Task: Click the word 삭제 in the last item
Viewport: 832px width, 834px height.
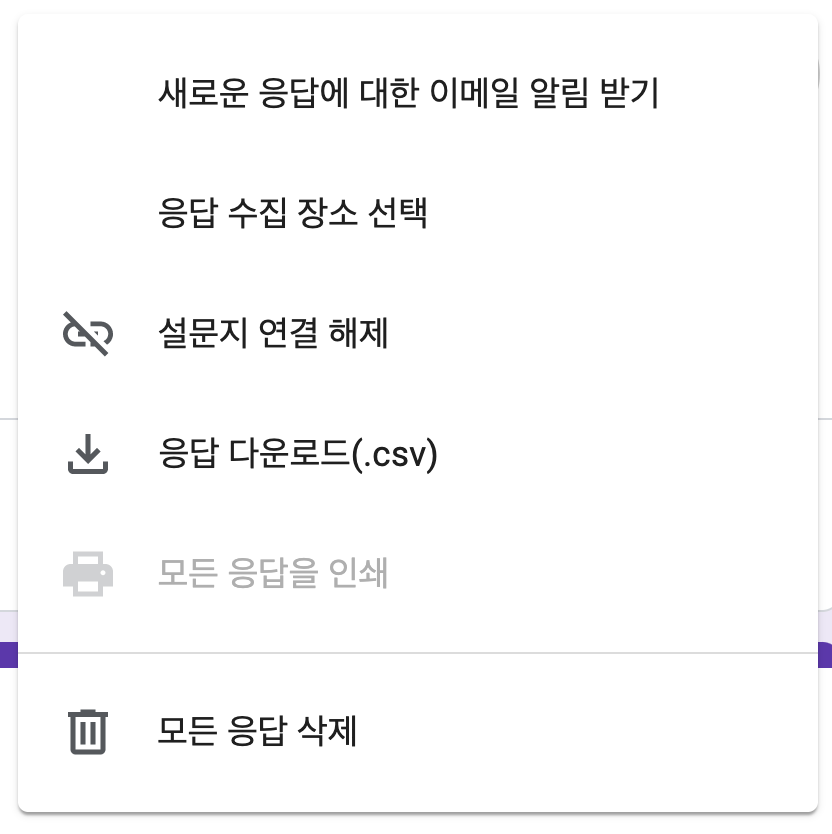Action: tap(327, 731)
